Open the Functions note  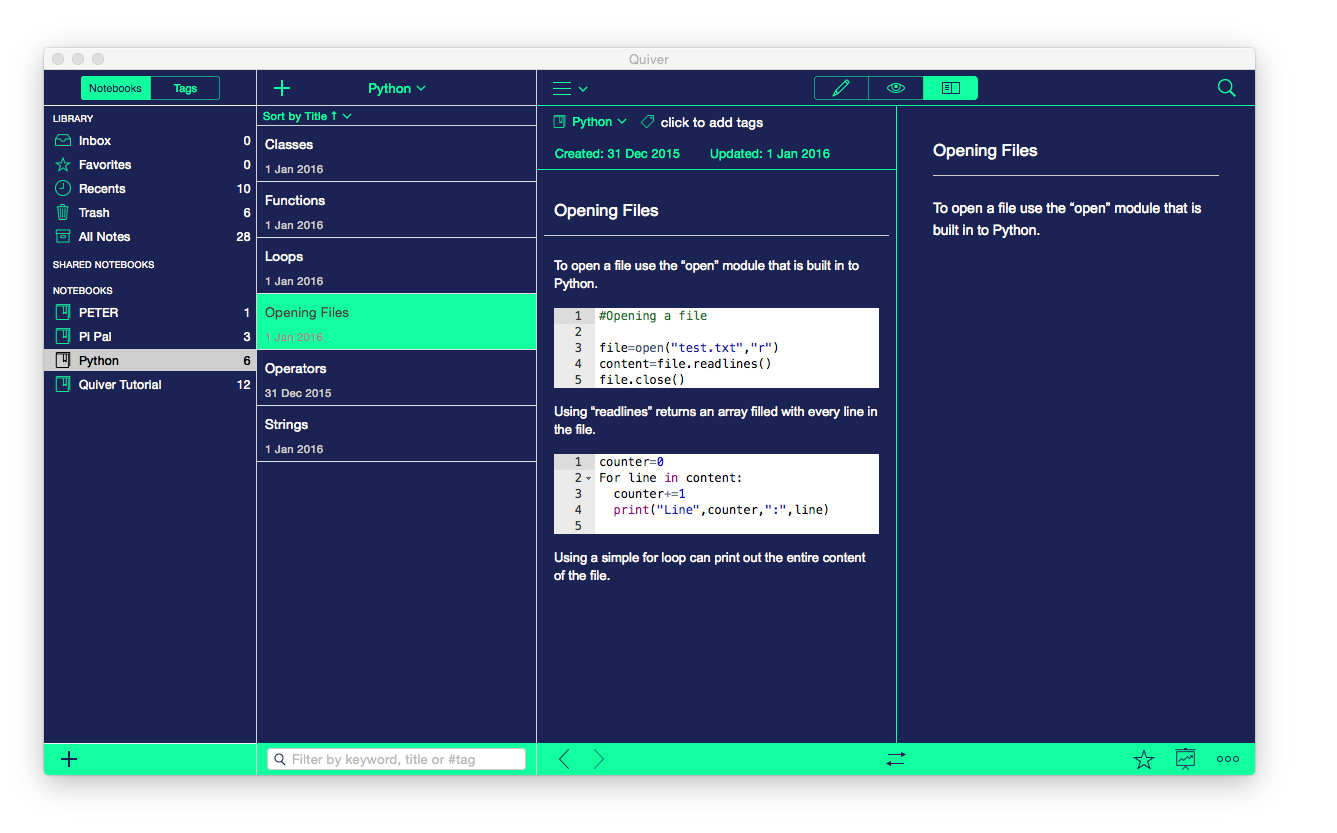tap(397, 210)
